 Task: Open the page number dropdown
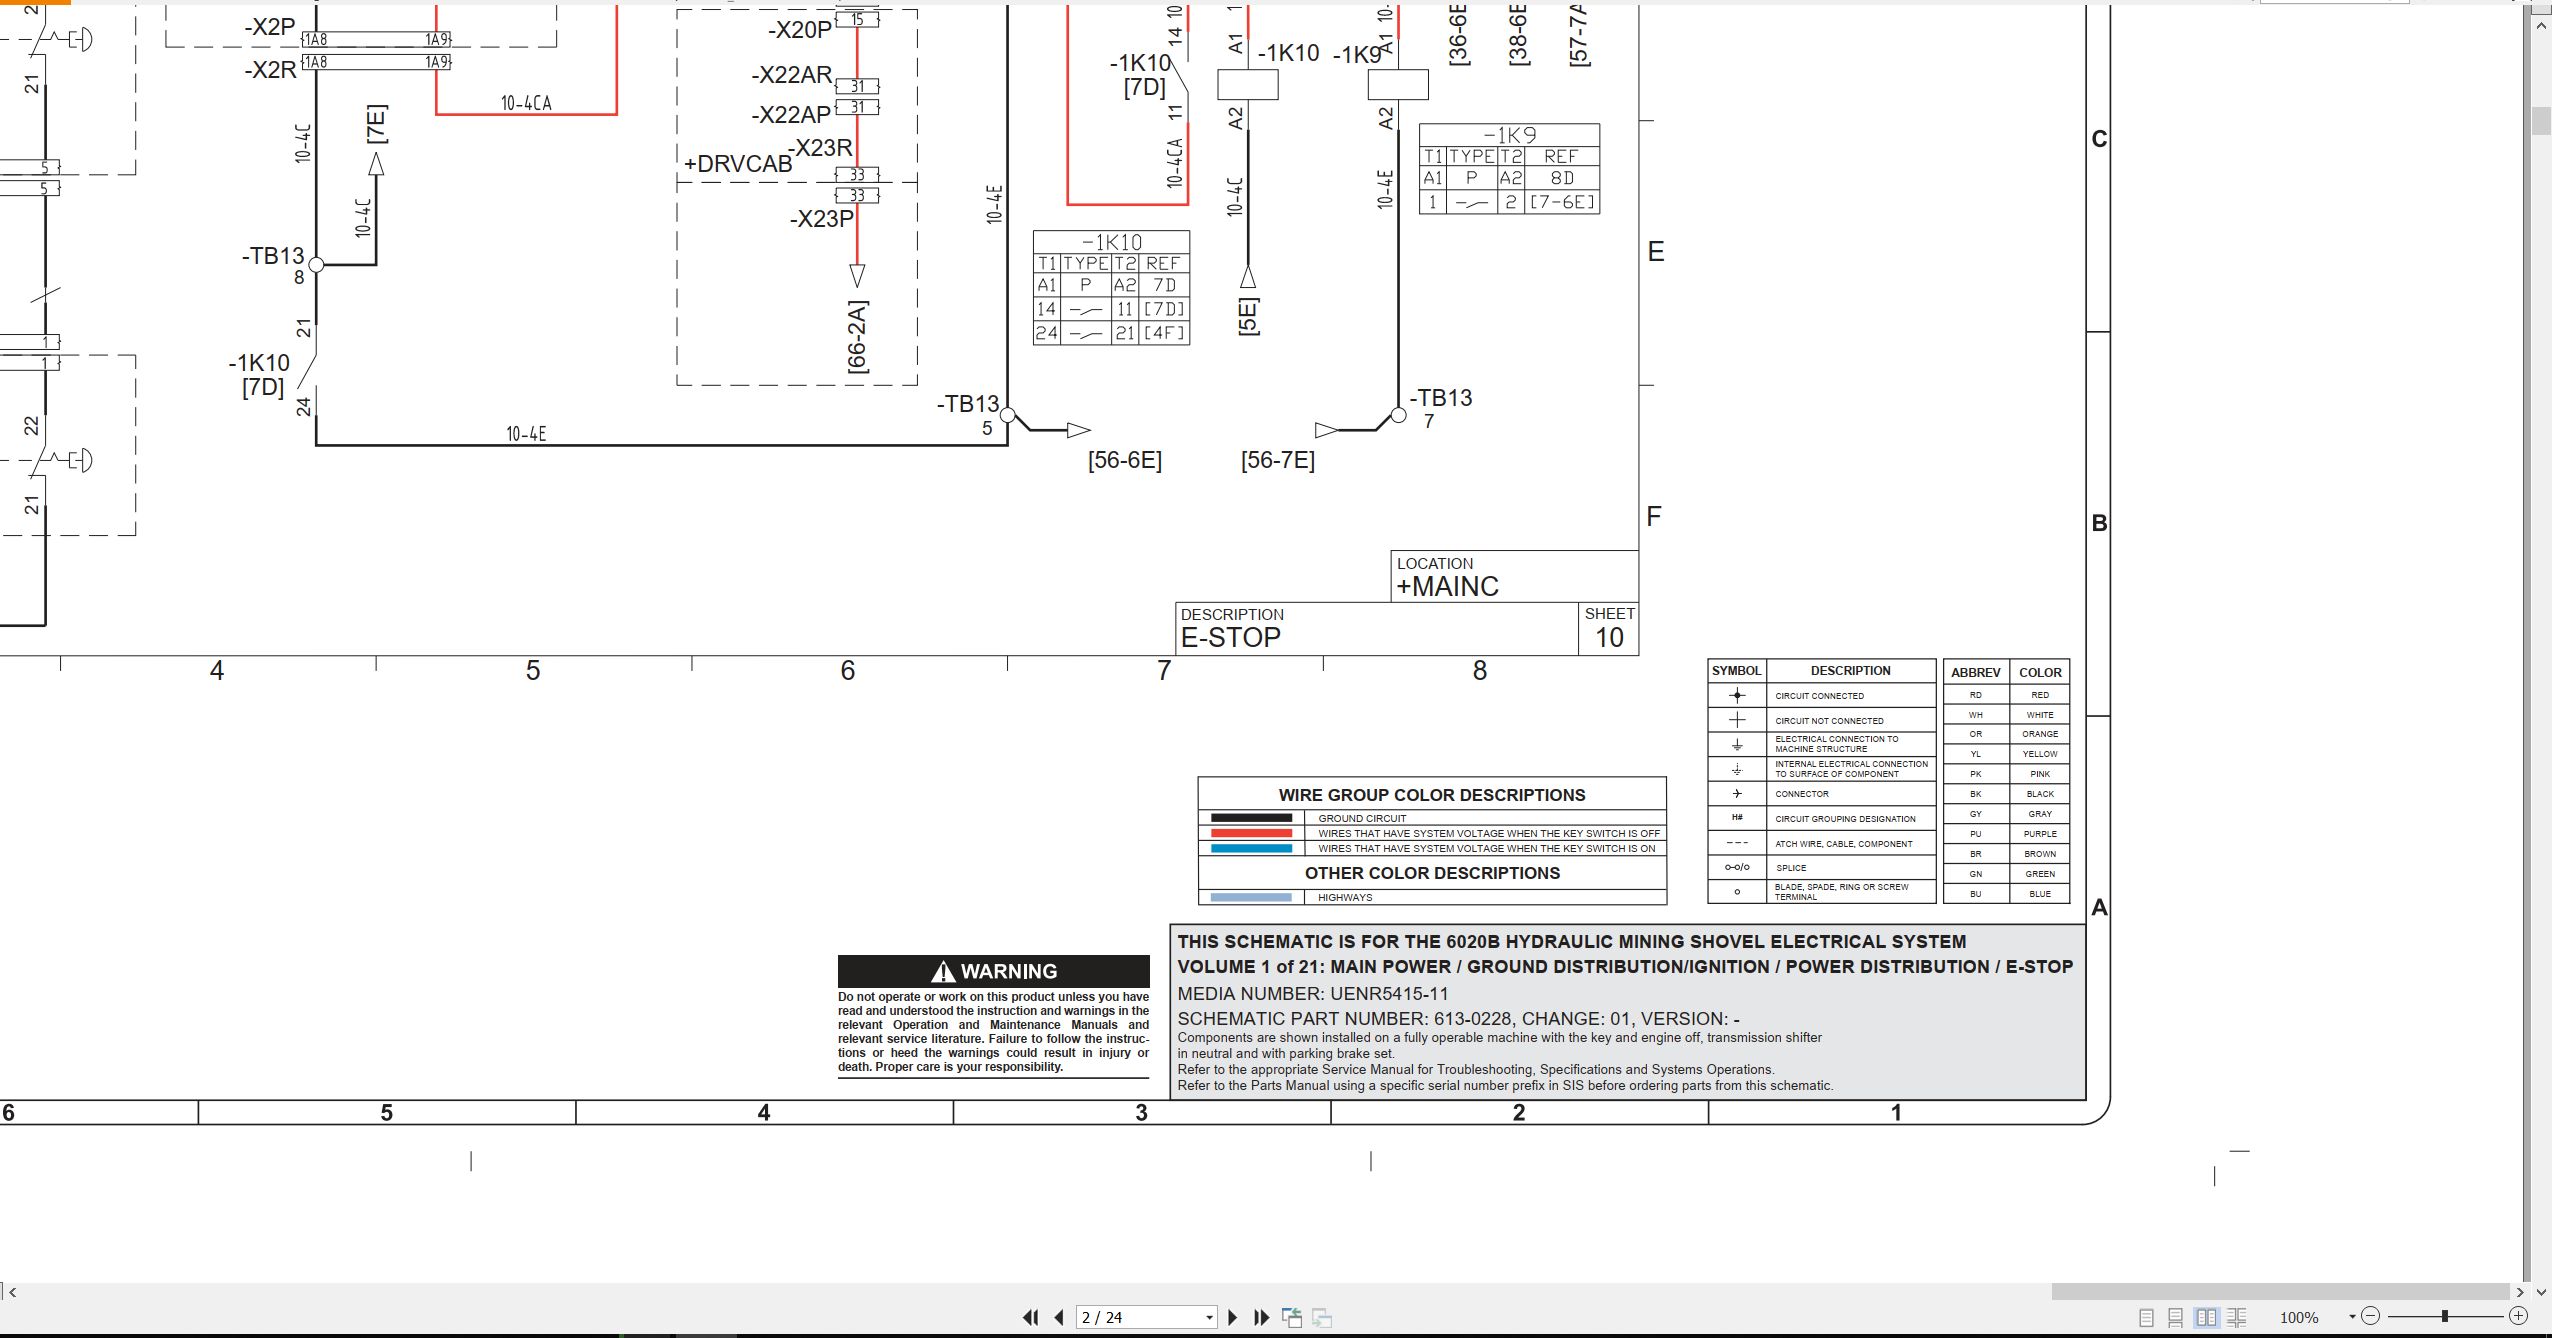pos(1209,1318)
